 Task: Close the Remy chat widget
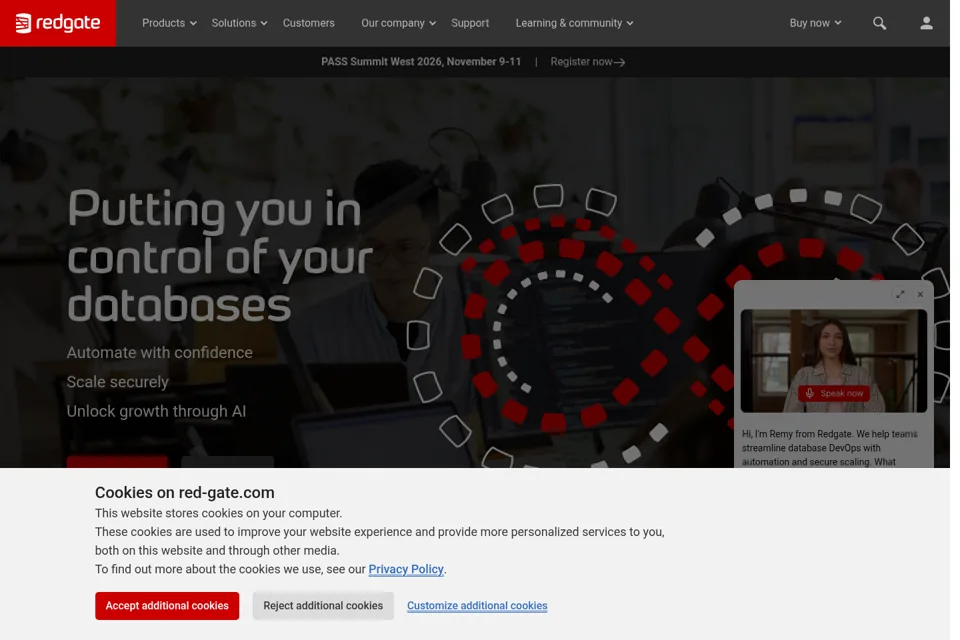920,295
